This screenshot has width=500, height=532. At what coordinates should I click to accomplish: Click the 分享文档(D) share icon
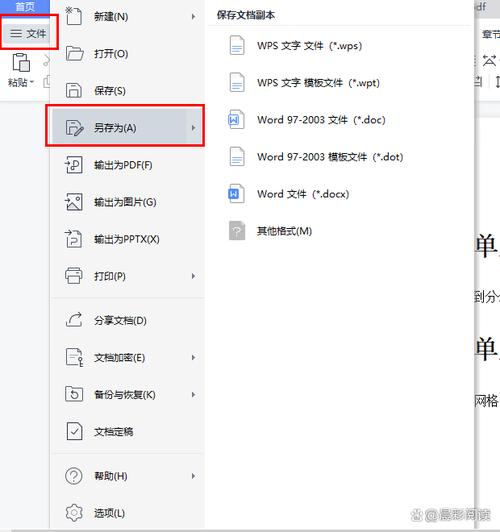(74, 320)
